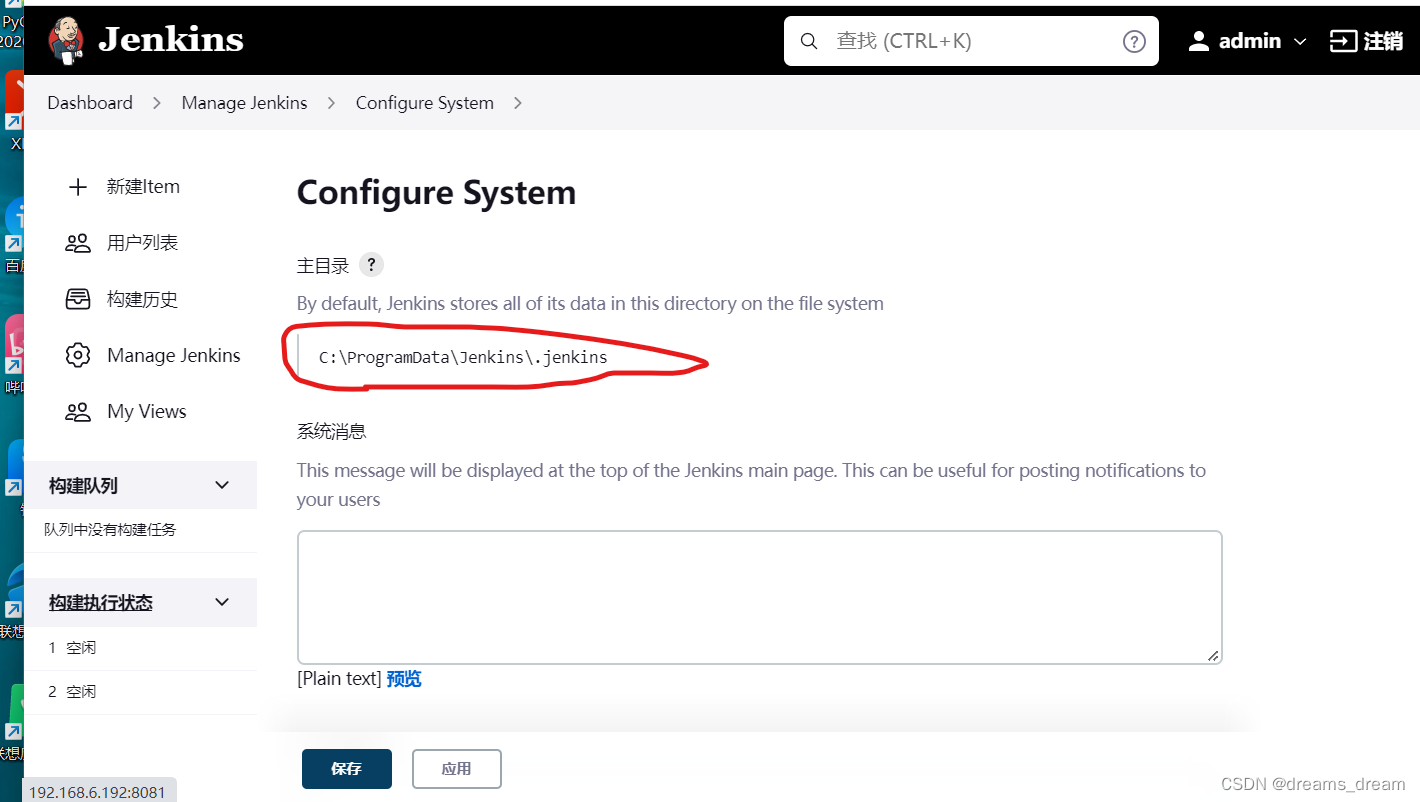Image resolution: width=1420 pixels, height=802 pixels.
Task: Click the 注销 logout icon
Action: pos(1341,40)
